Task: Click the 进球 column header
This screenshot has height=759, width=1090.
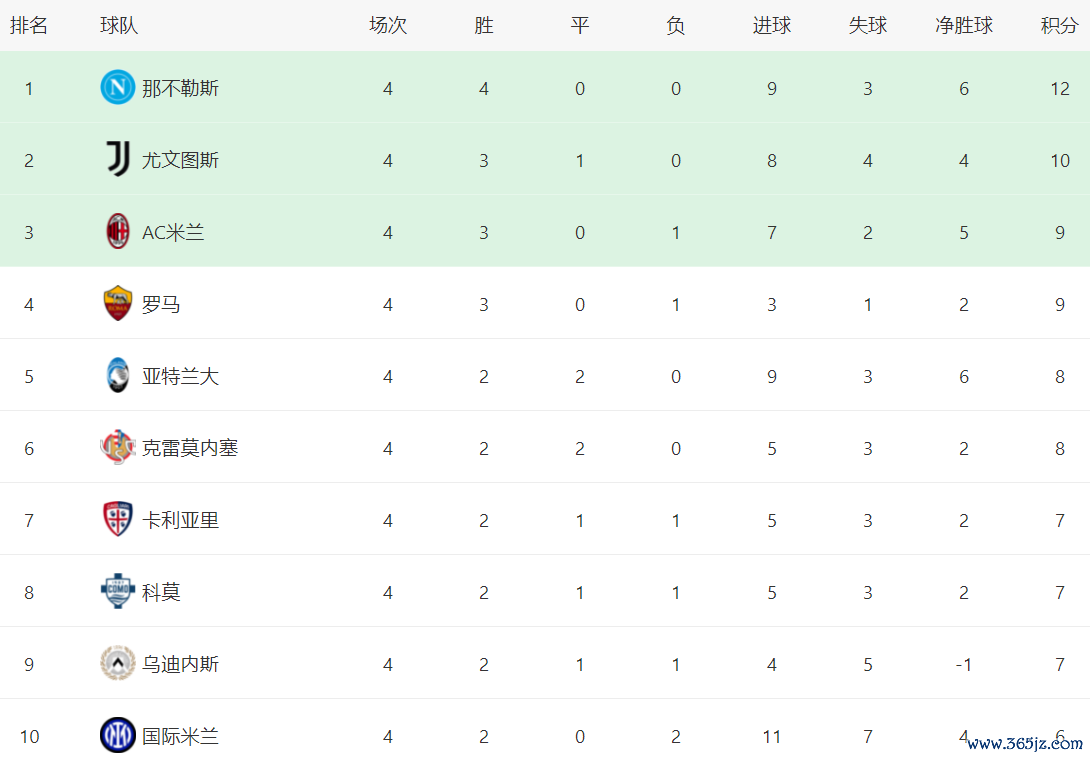Action: 772,26
